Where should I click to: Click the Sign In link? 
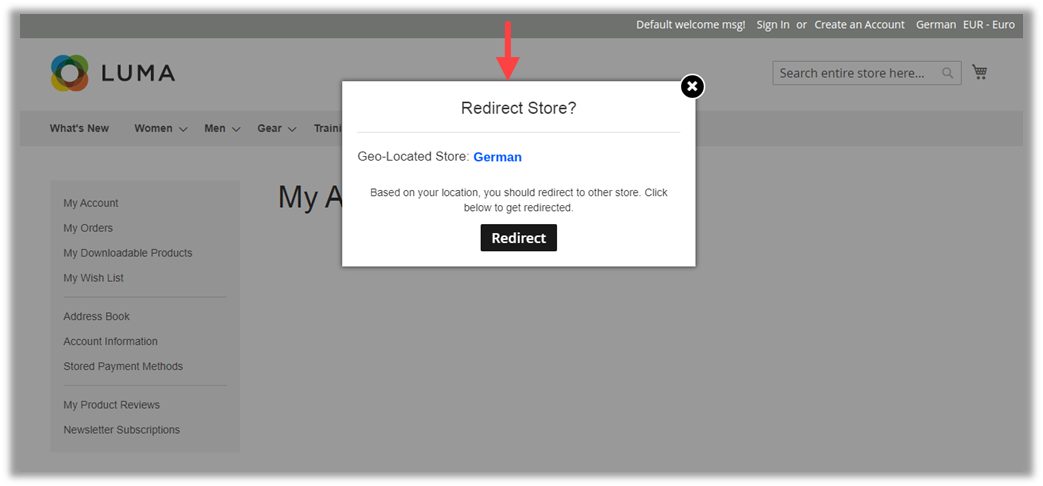[x=772, y=25]
